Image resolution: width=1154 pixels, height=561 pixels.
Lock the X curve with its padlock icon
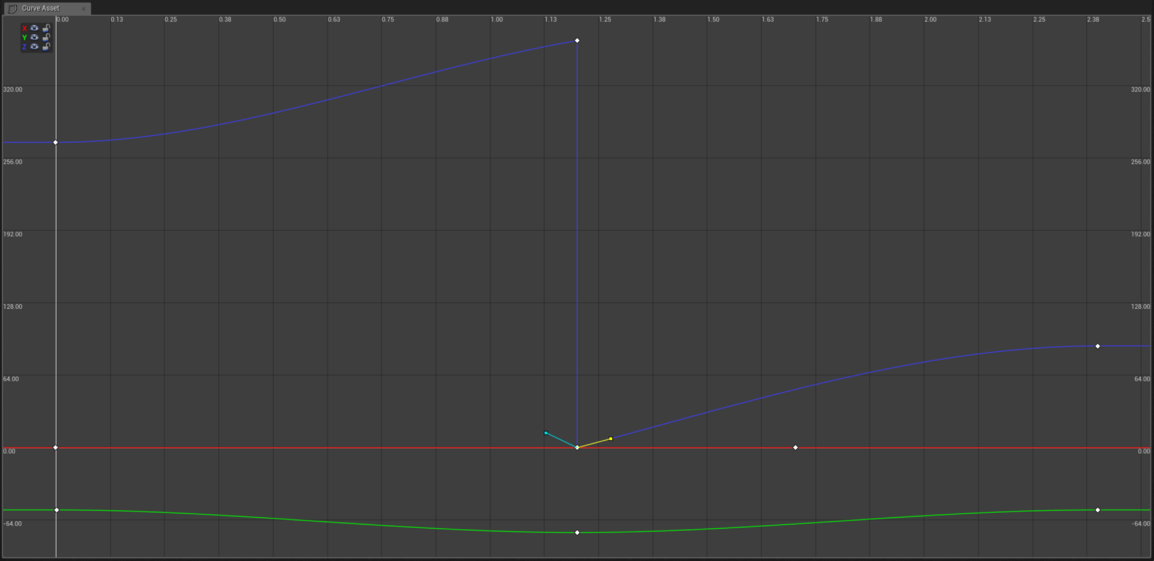tap(46, 28)
